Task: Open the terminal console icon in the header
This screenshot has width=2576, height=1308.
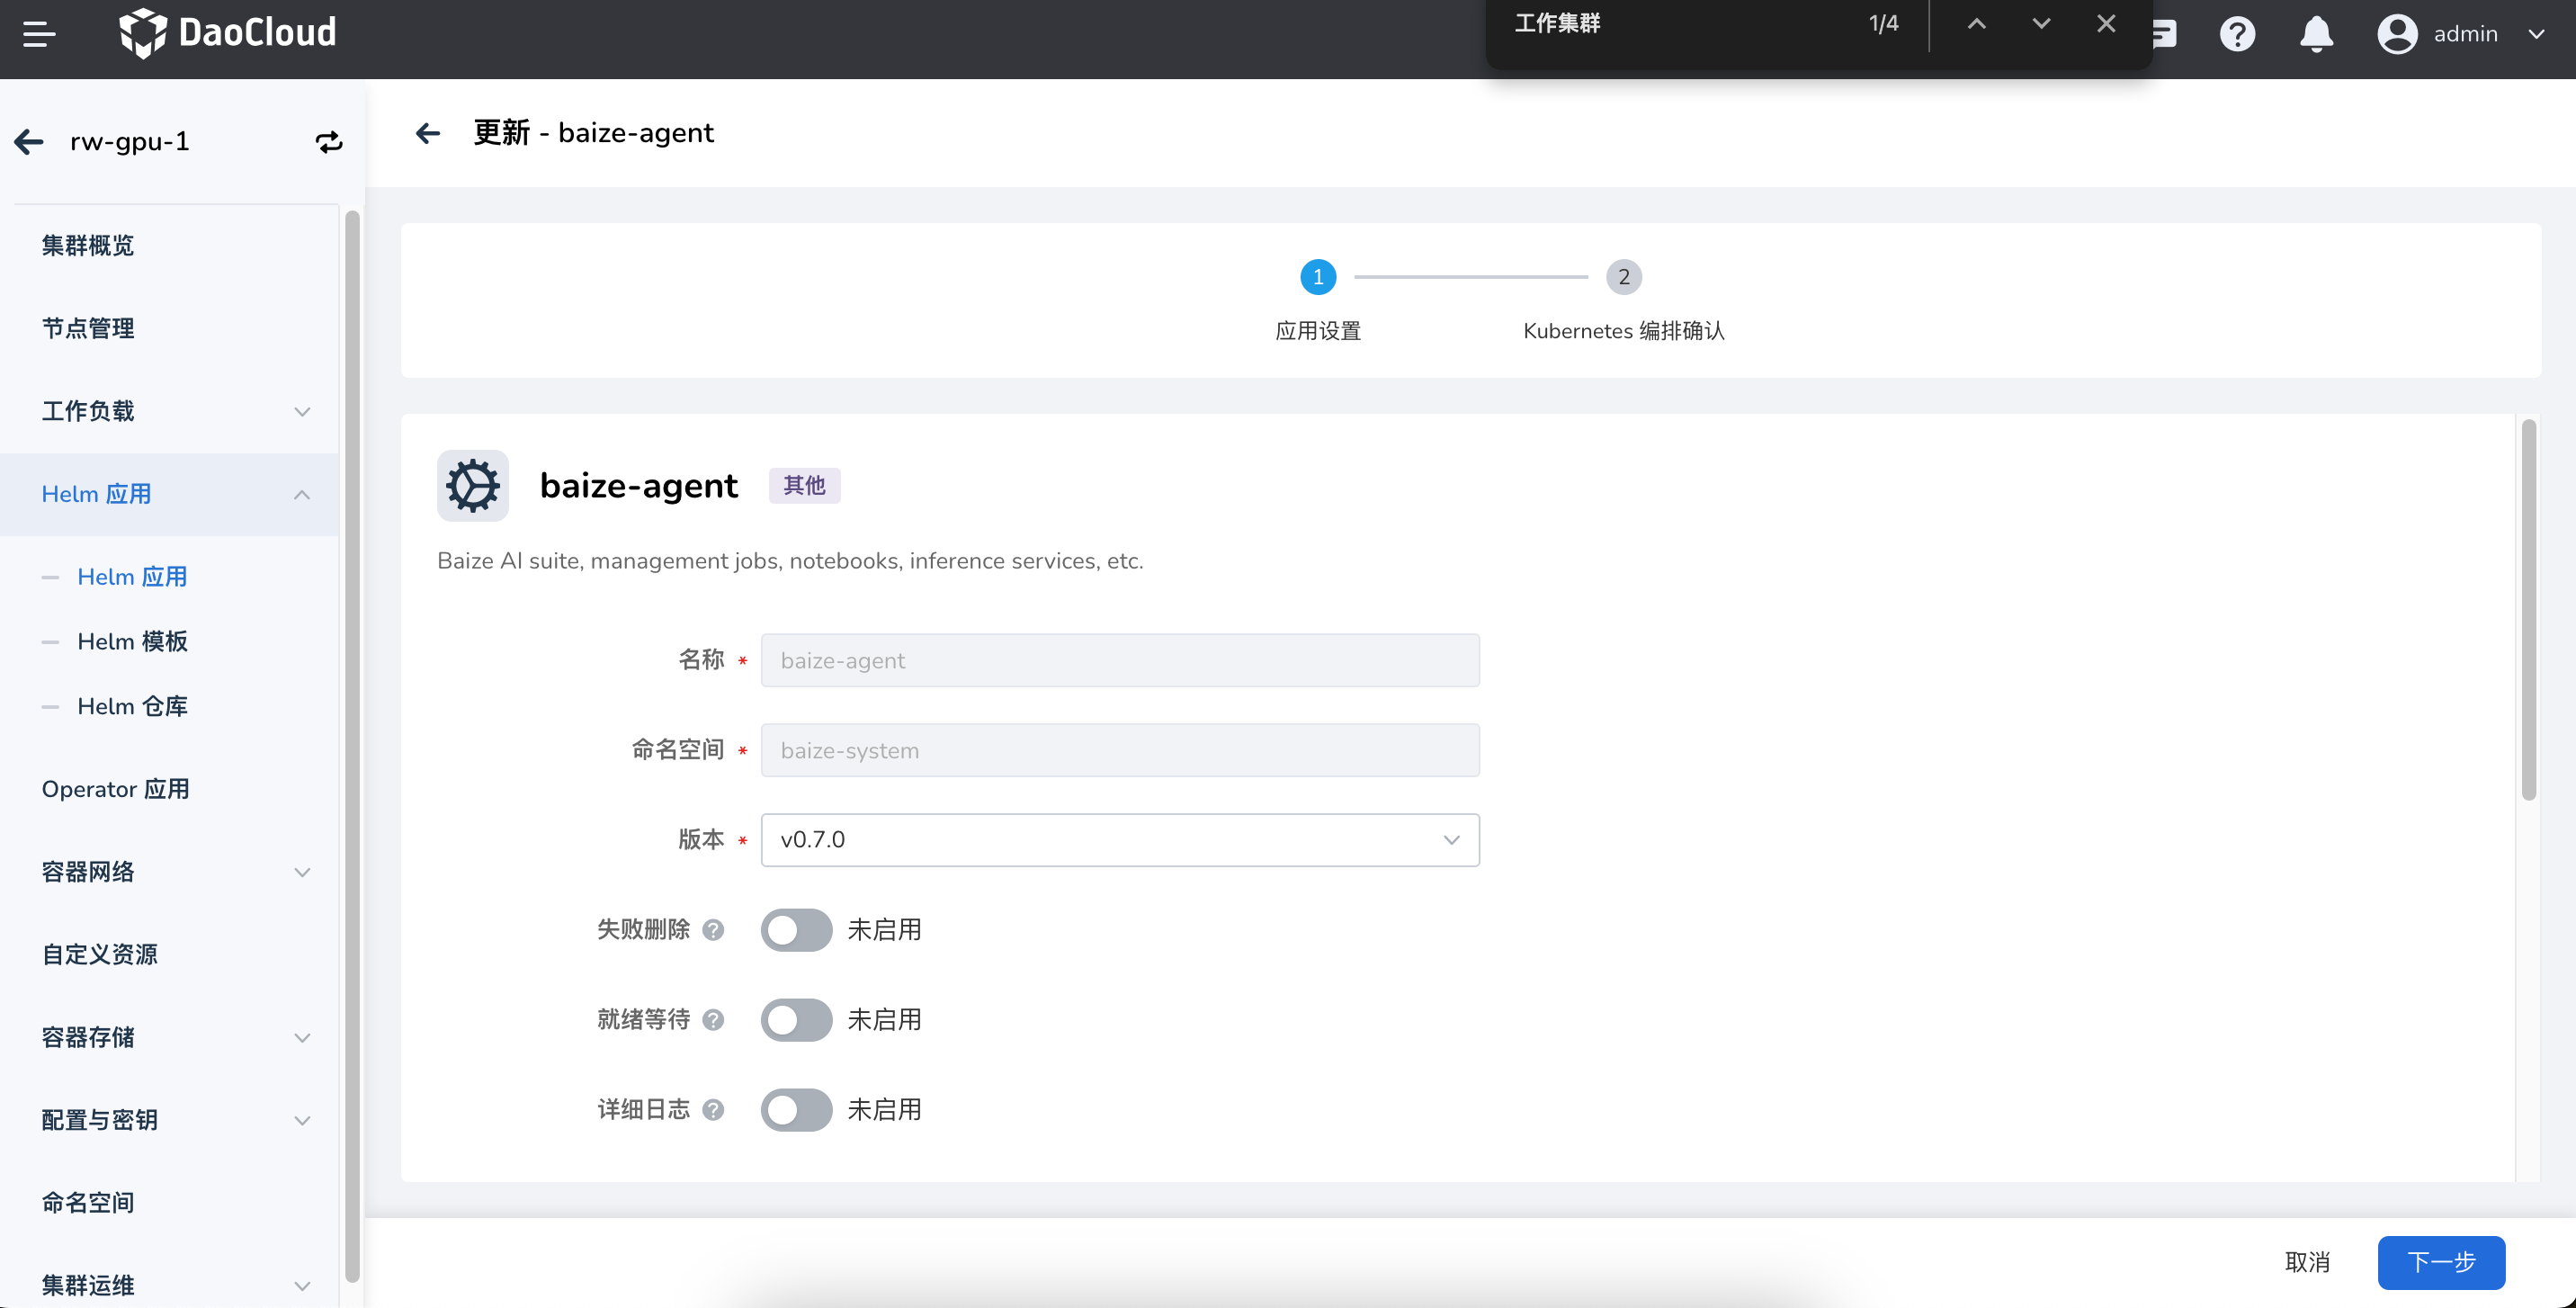Action: pos(2164,33)
